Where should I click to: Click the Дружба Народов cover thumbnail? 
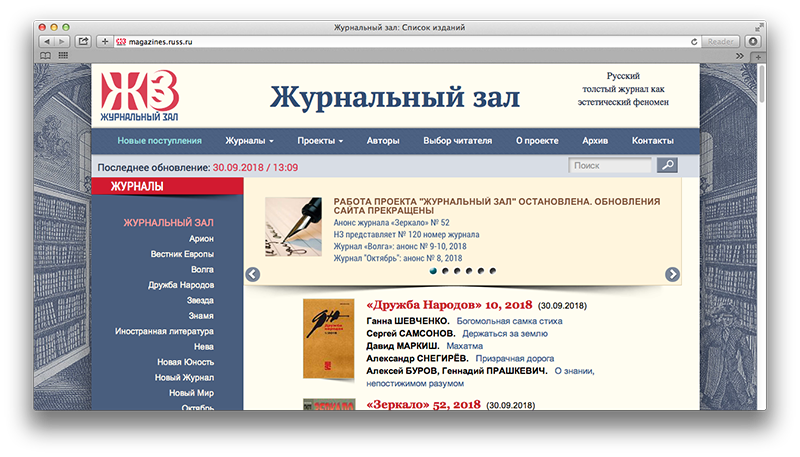point(329,340)
